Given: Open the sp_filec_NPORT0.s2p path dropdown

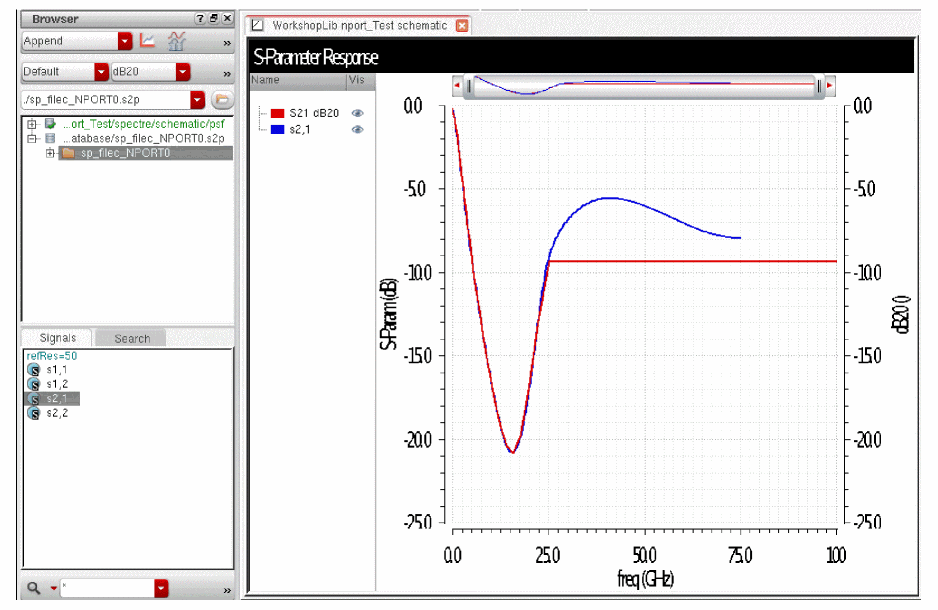Looking at the screenshot, I should pos(197,100).
